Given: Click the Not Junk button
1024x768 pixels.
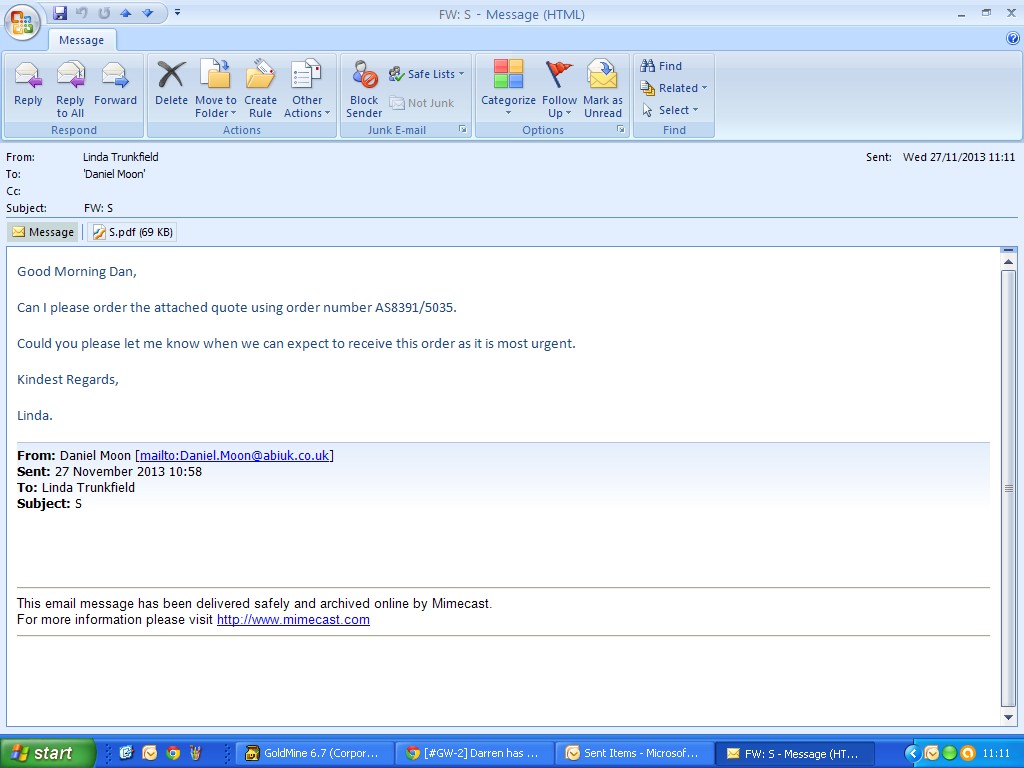Looking at the screenshot, I should click(x=422, y=103).
